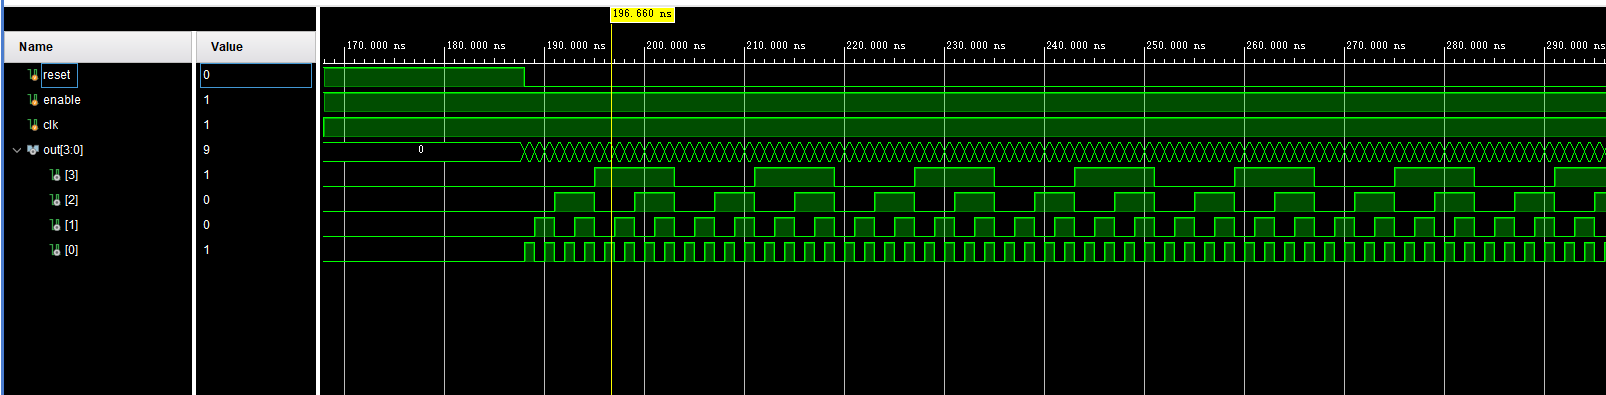Viewport: 1606px width, 395px height.
Task: Click the 220.000 ns time ruler label
Action: pos(876,46)
